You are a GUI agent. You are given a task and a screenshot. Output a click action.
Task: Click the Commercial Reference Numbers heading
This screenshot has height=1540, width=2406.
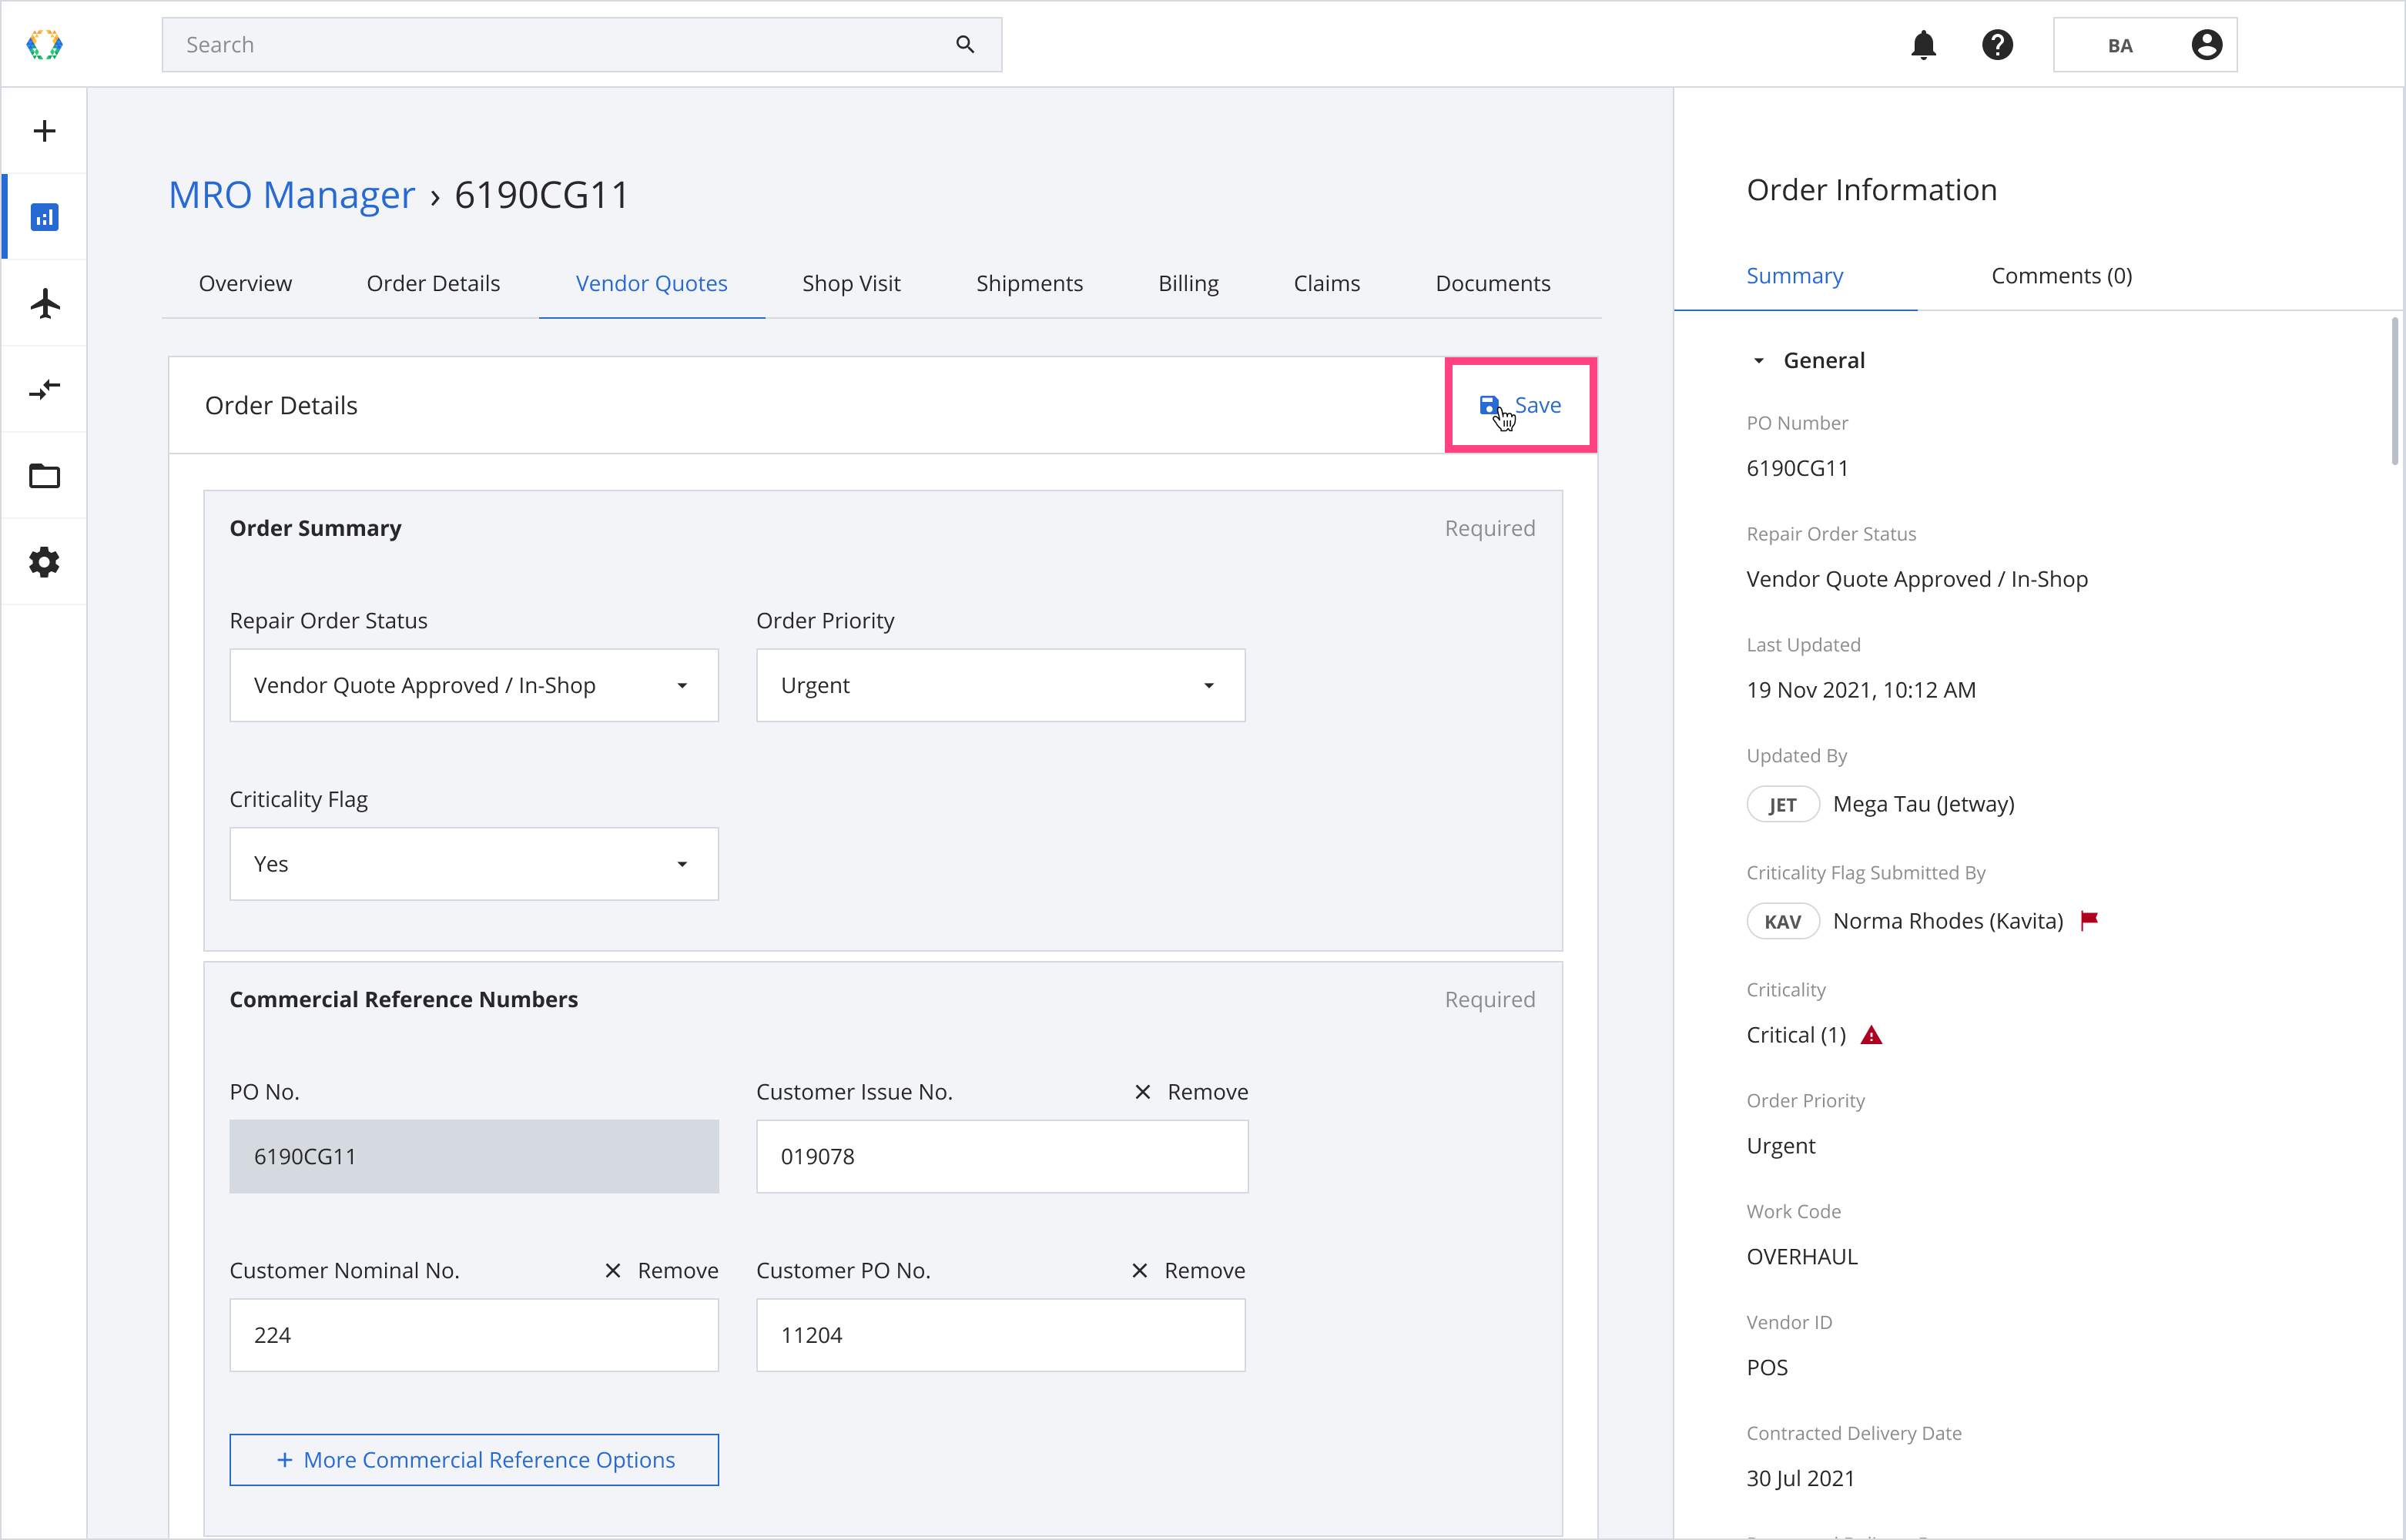point(403,999)
